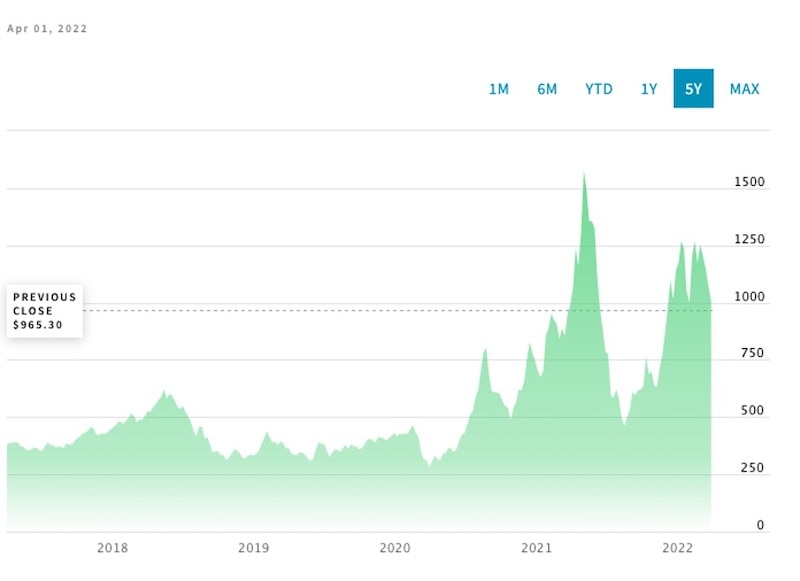Click the 1500 y-axis price label

coord(748,183)
